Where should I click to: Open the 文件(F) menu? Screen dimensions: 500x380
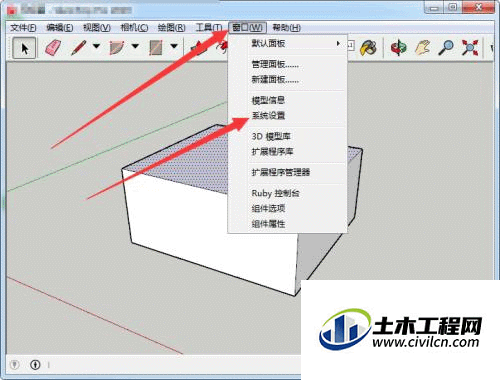23,28
